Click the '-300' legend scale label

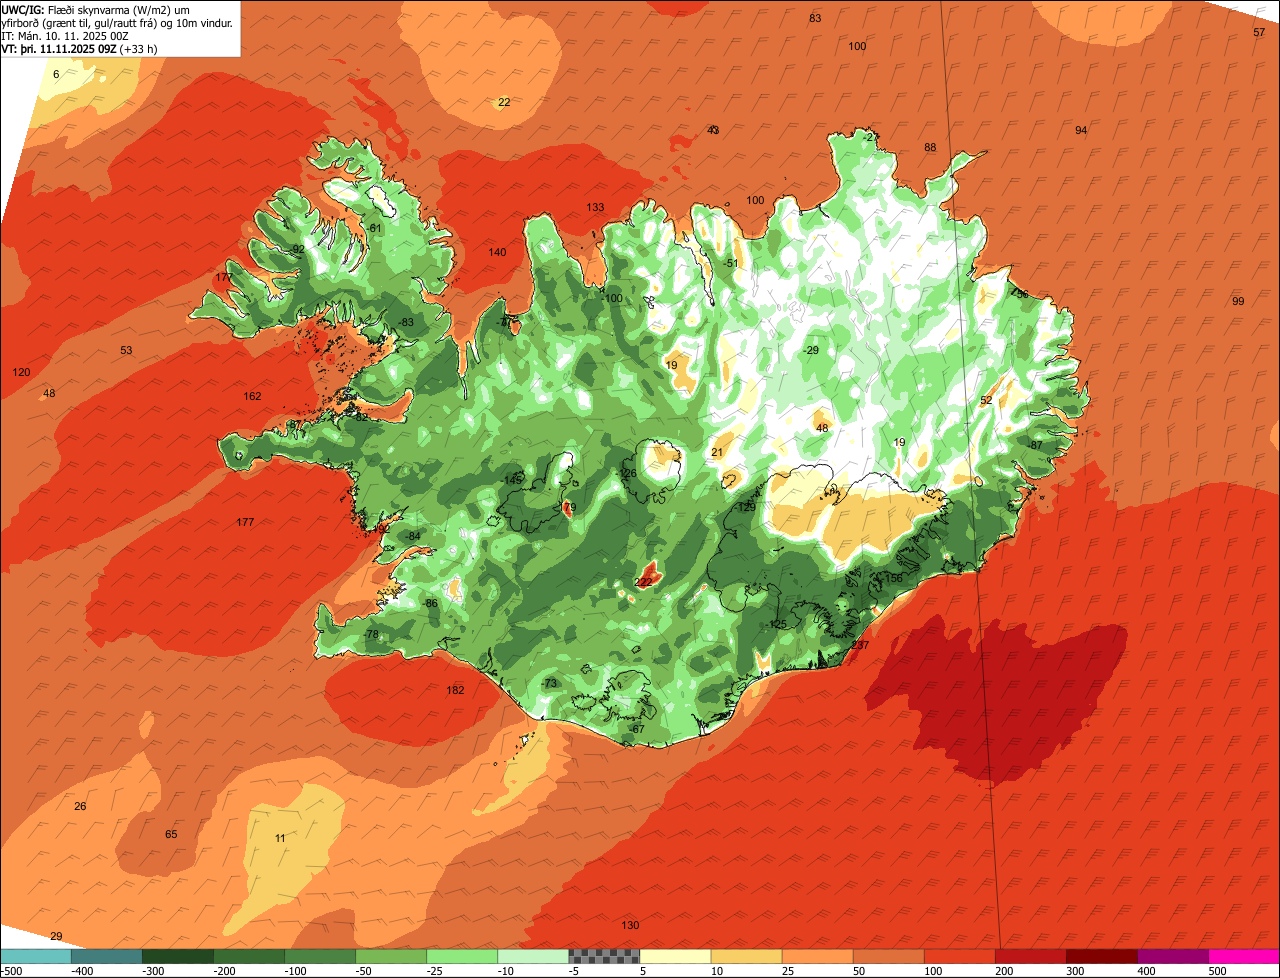click(153, 970)
